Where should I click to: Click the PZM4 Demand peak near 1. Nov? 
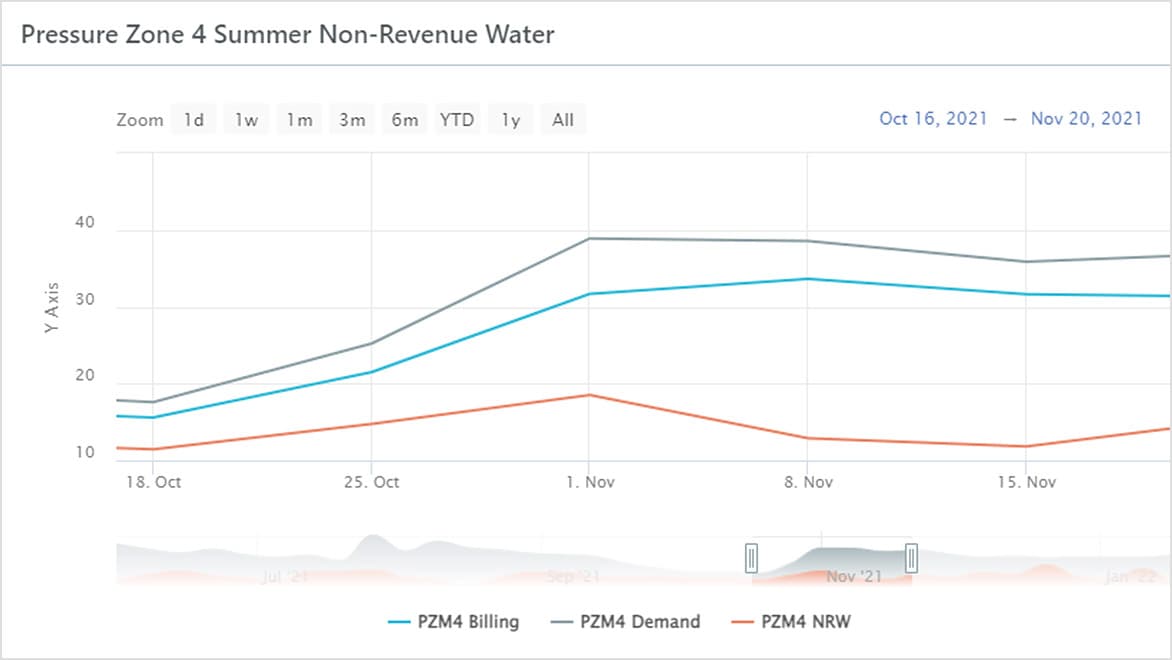[588, 239]
